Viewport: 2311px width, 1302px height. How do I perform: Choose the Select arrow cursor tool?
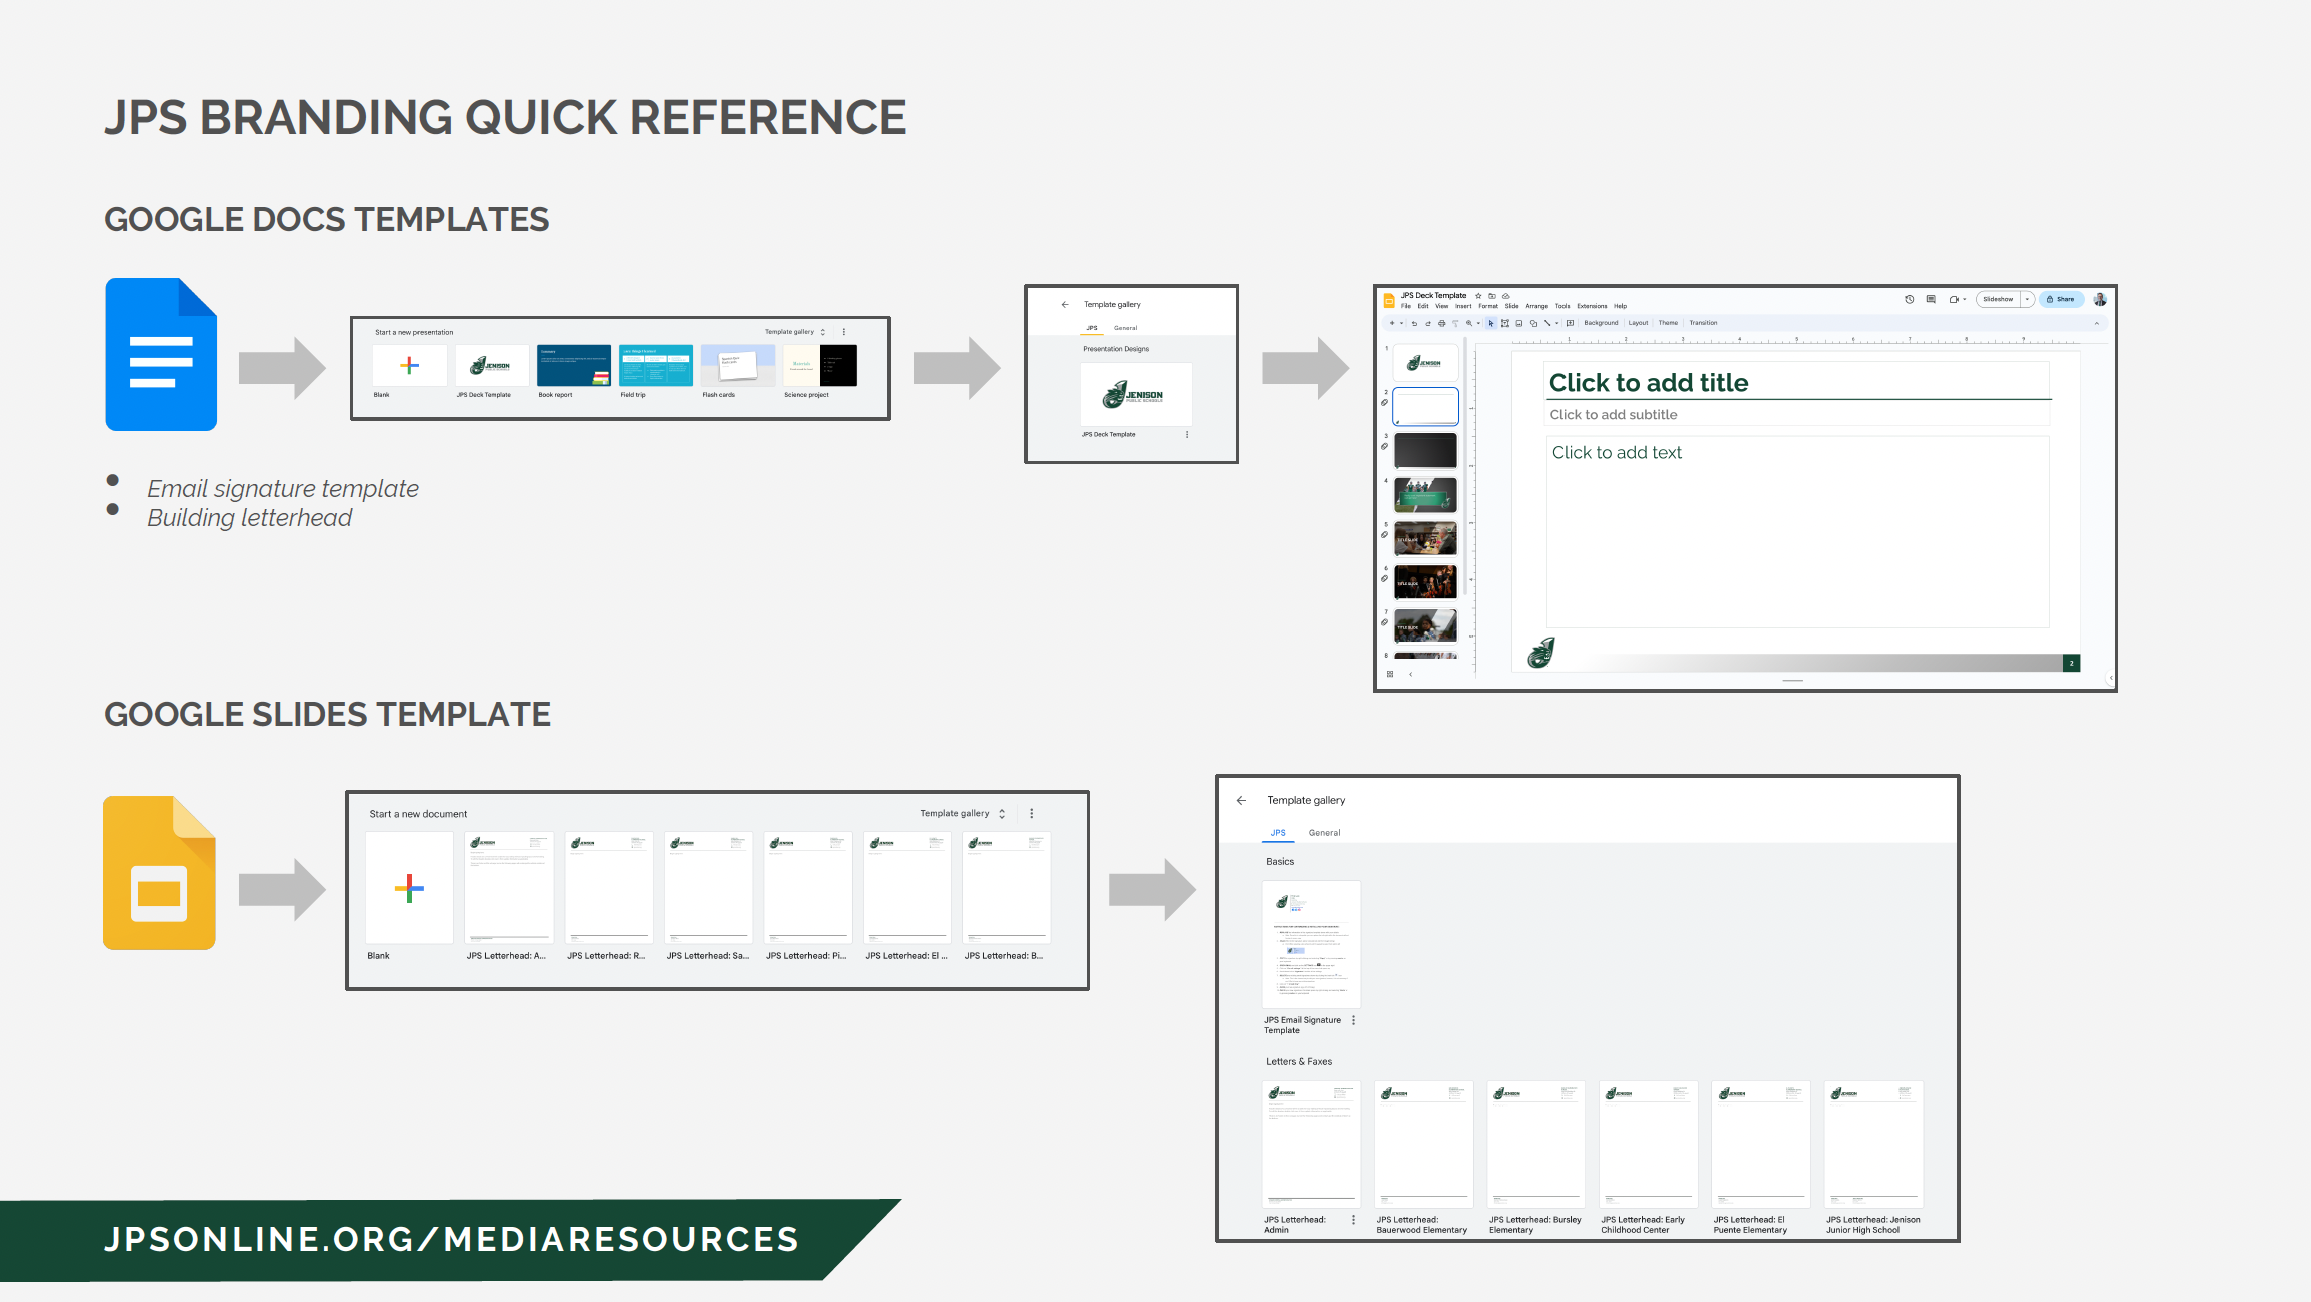tap(1491, 323)
